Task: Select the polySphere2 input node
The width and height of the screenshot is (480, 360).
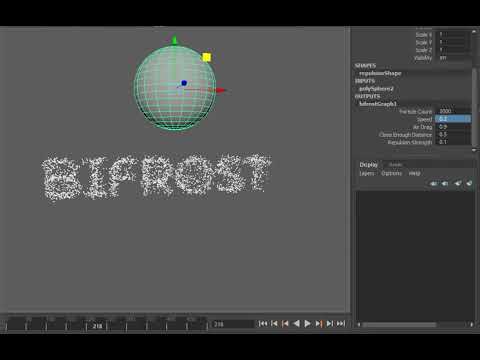Action: tap(376, 89)
